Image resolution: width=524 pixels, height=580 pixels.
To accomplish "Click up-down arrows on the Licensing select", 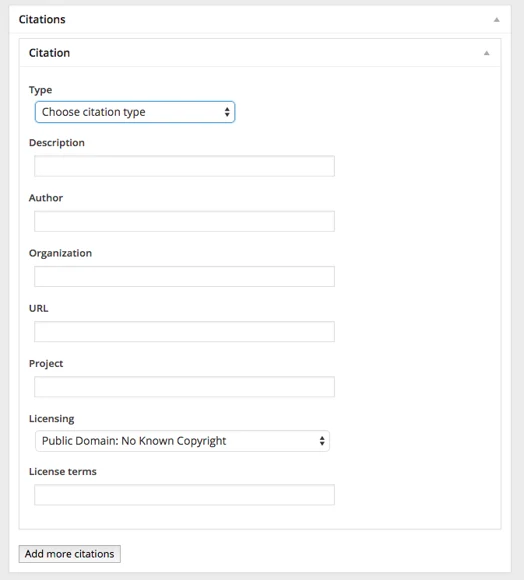I will click(322, 441).
